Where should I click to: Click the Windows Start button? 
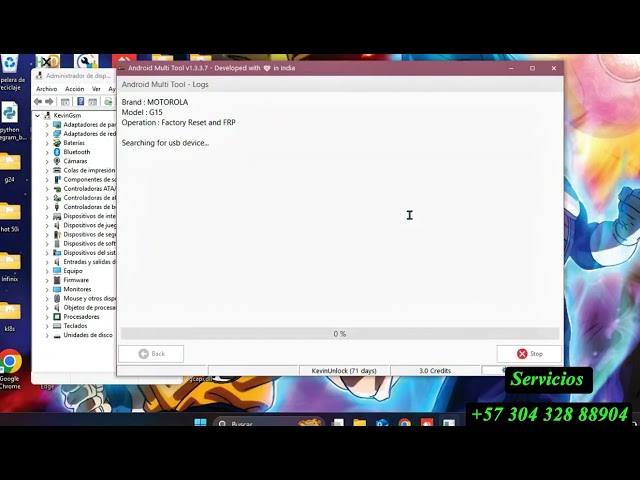pyautogui.click(x=200, y=422)
